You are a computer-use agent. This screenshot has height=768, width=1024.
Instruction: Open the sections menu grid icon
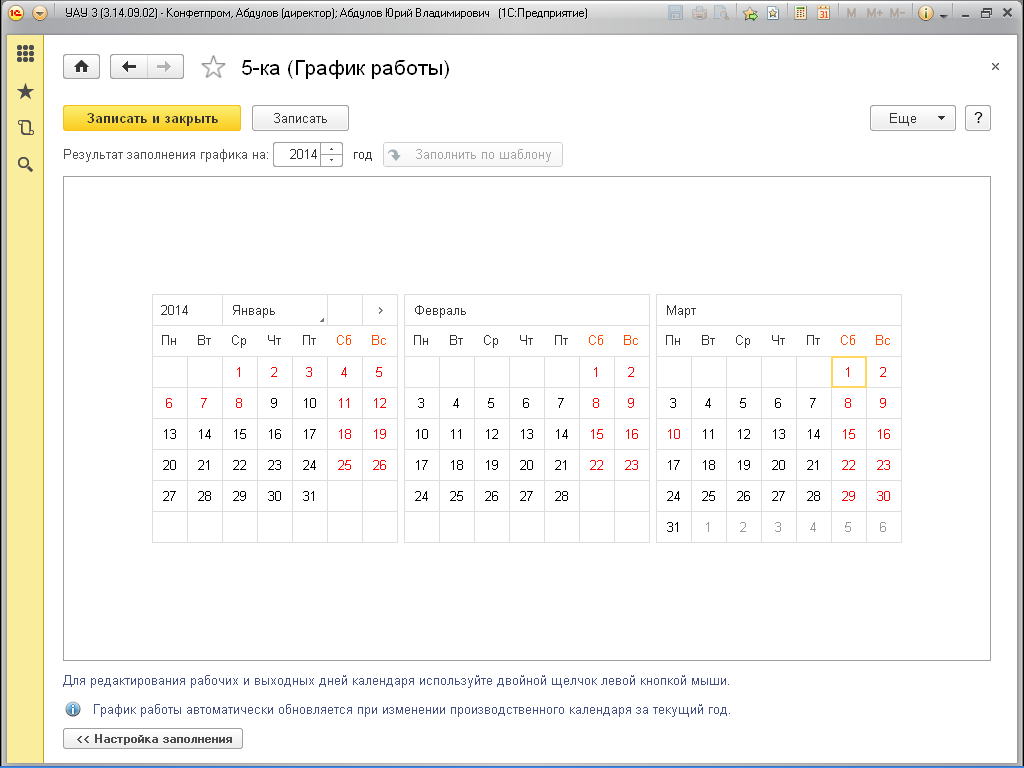point(25,54)
